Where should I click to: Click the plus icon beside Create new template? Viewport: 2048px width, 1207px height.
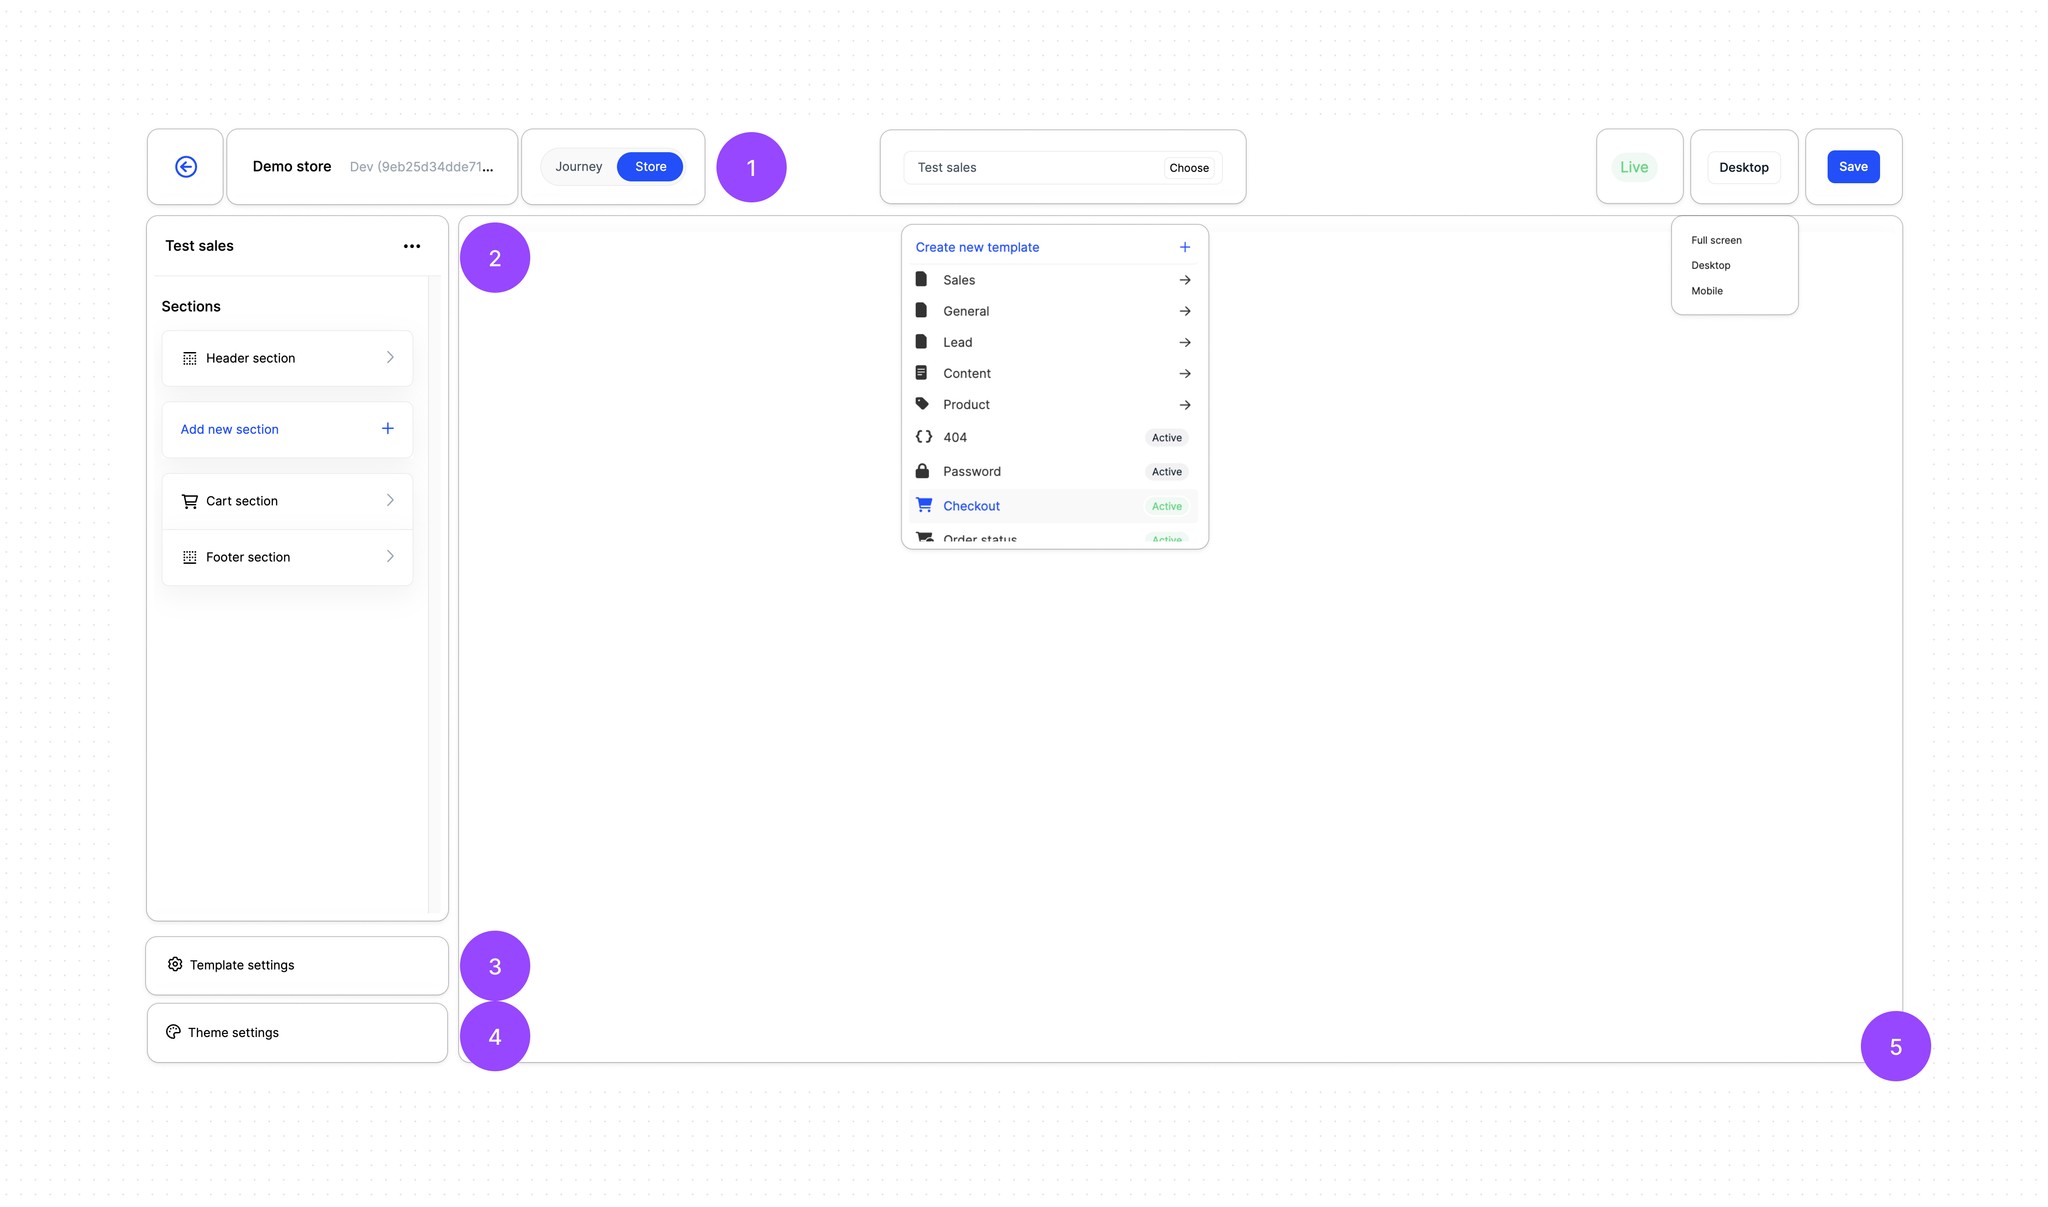coord(1185,247)
